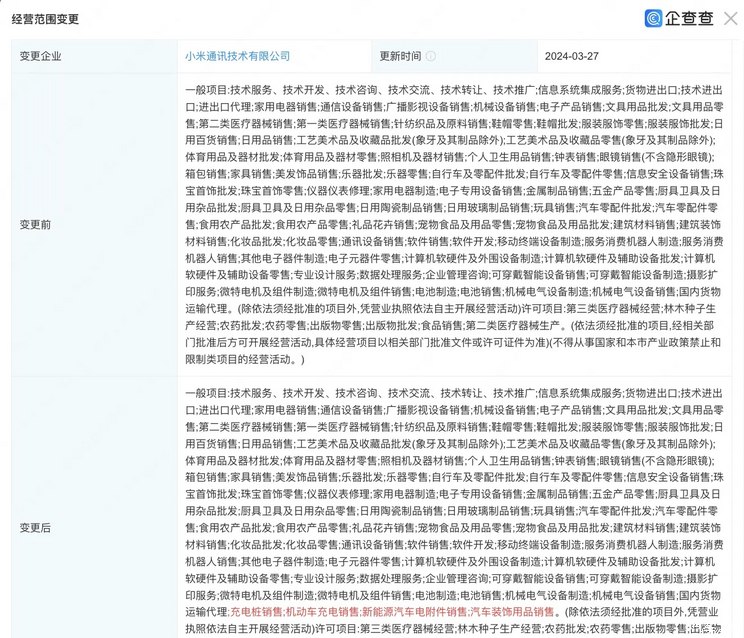744x638 pixels.
Task: Click the 变更后 business scope paragraph
Action: point(452,500)
